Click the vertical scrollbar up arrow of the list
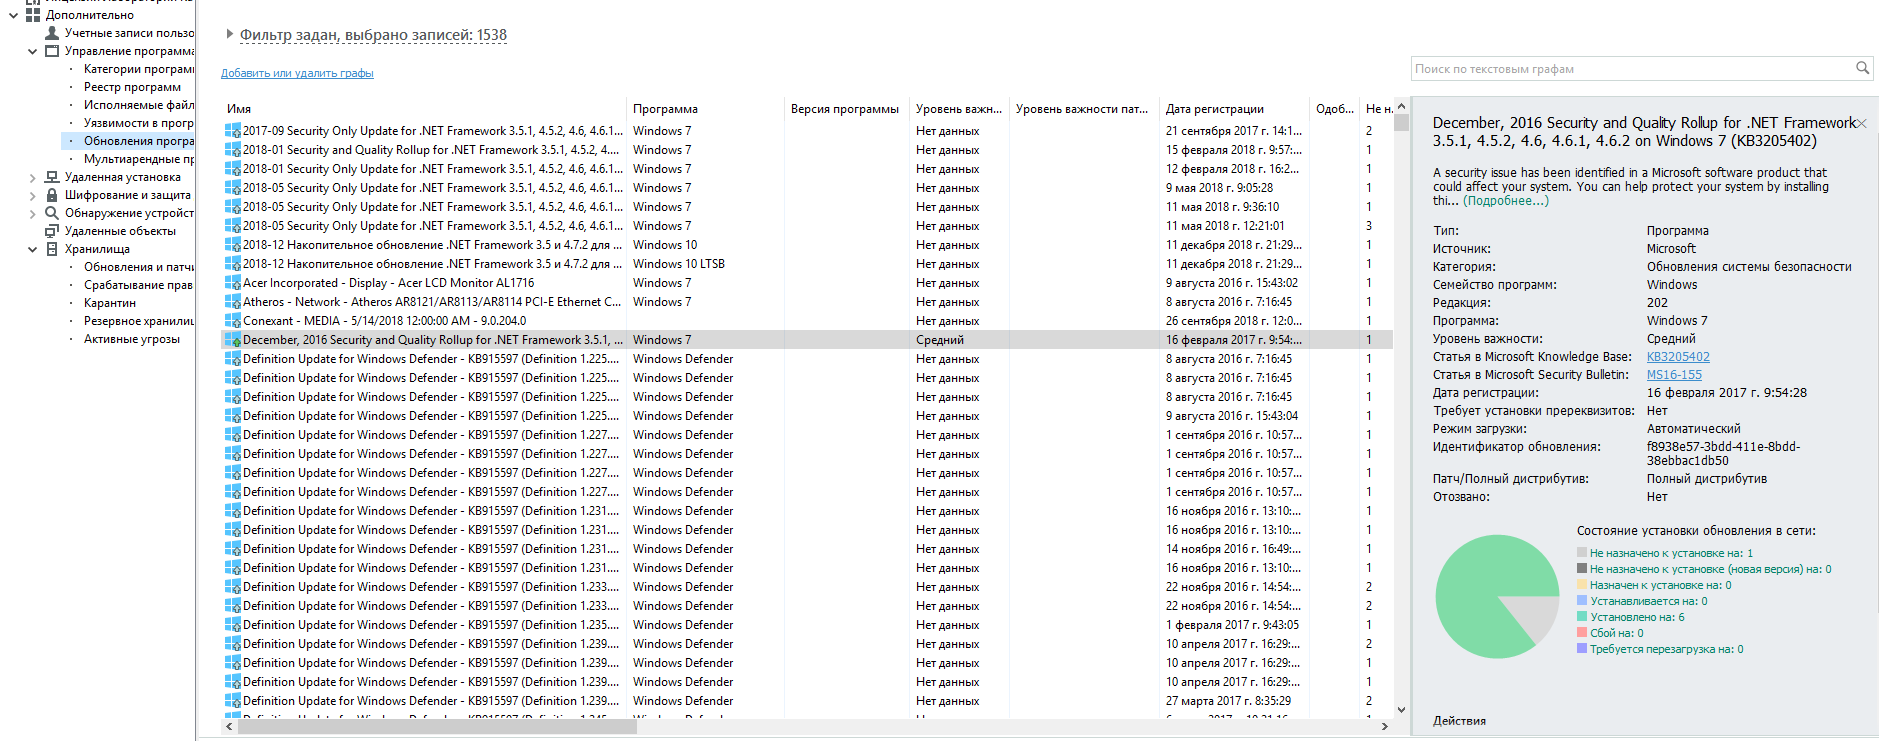Screen dimensions: 1879x741 [1401, 106]
